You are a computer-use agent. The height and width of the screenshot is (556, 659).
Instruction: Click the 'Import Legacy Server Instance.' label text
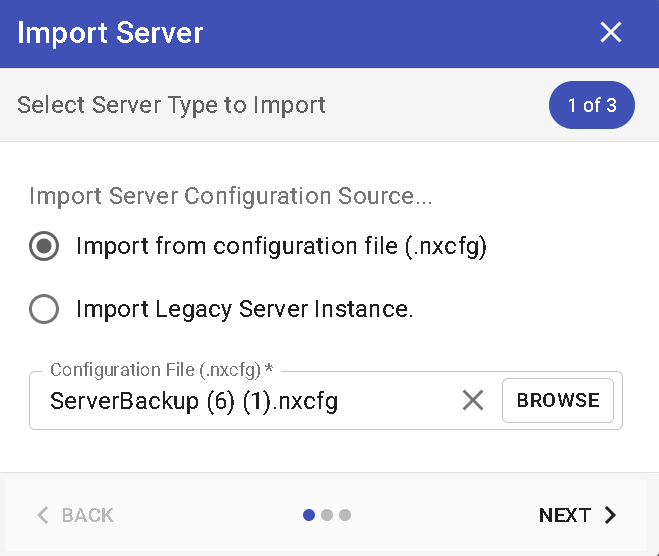tap(244, 310)
